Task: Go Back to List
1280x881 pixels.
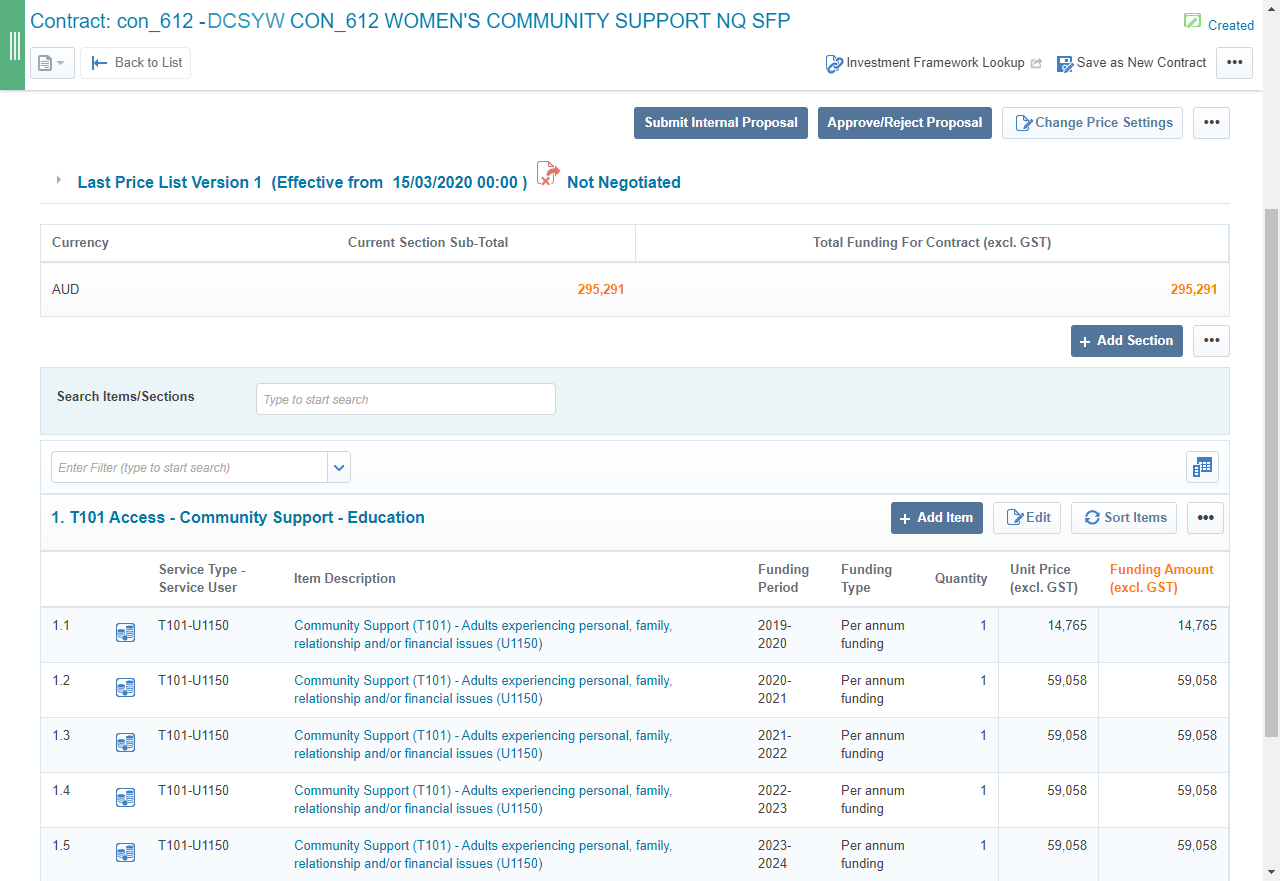Action: click(136, 63)
